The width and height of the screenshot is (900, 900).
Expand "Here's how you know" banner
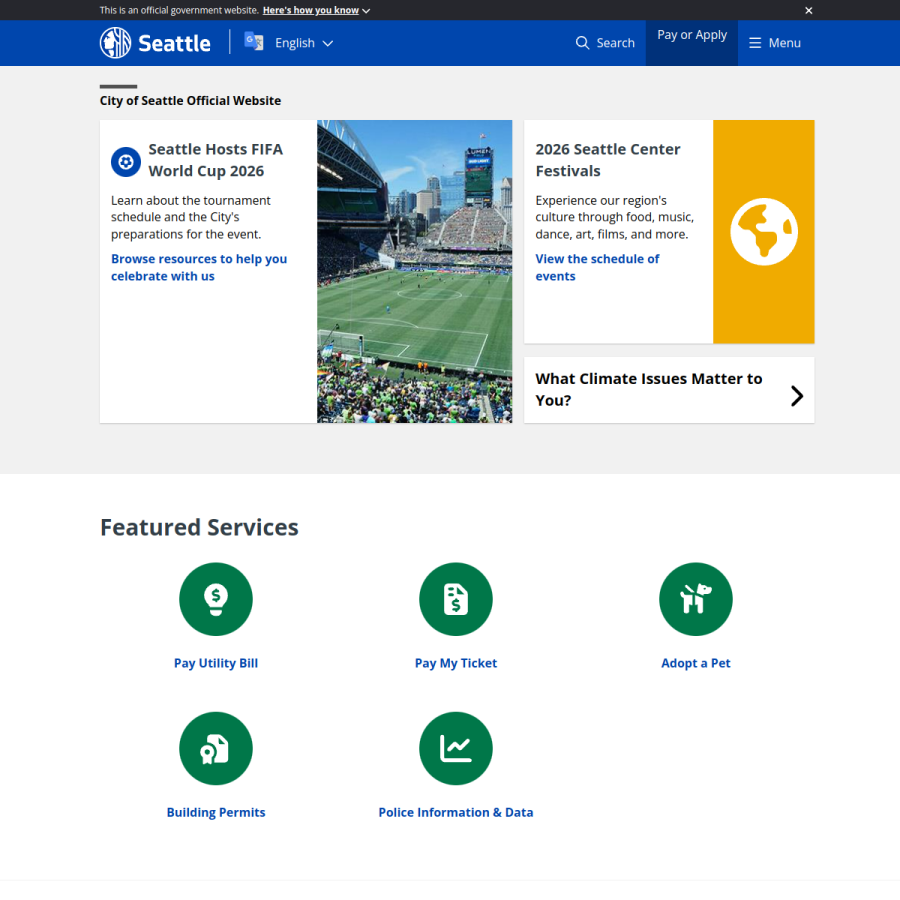[316, 10]
